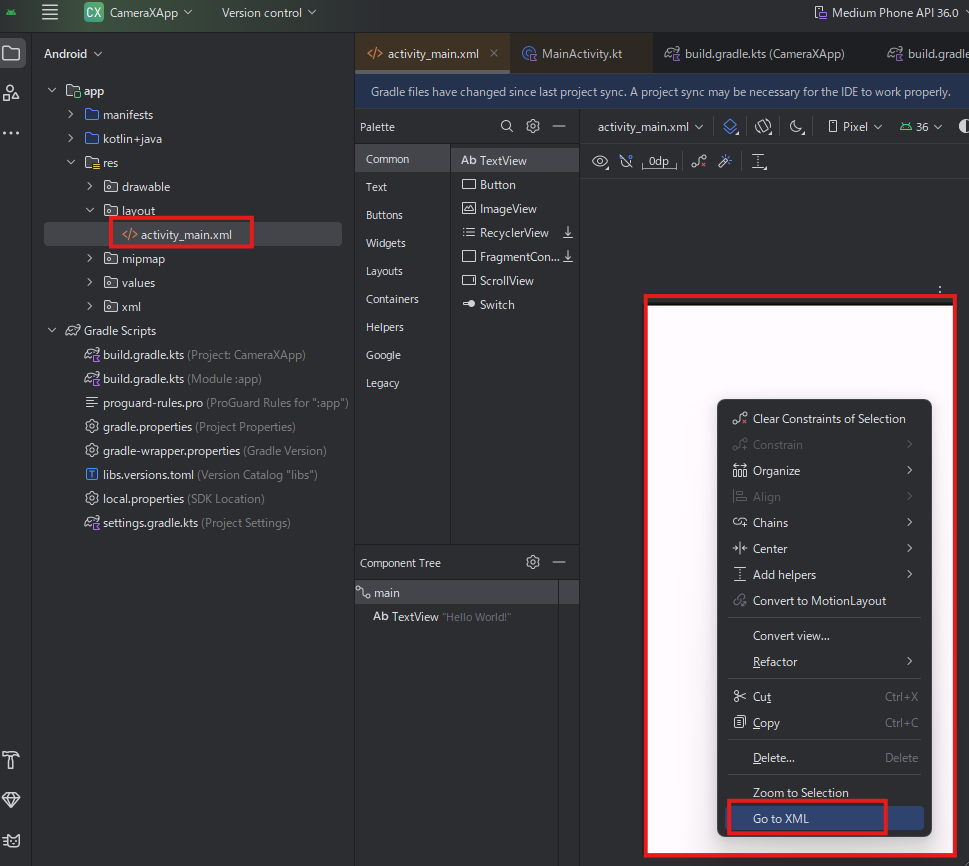969x866 pixels.
Task: Click the design surface layers icon
Action: coord(731,127)
